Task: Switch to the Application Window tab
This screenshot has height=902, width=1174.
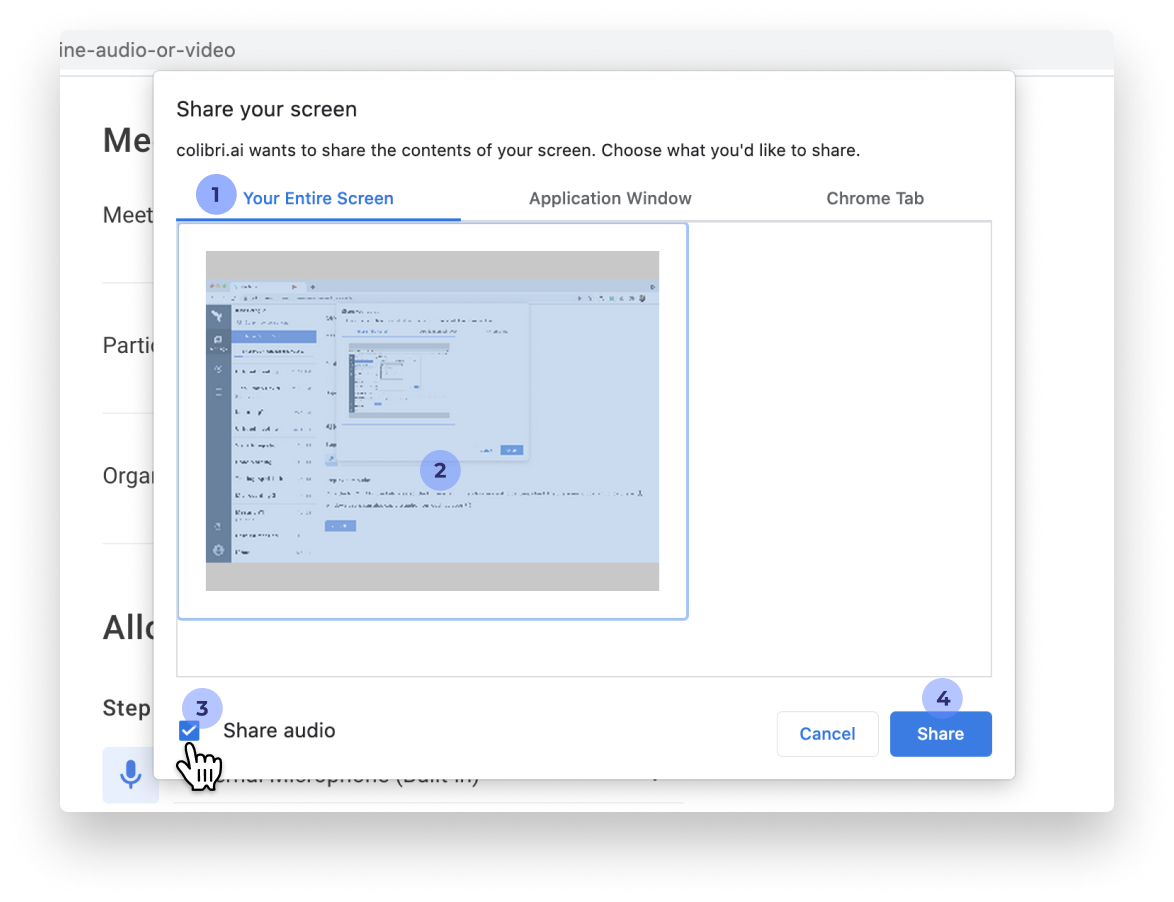Action: pos(610,198)
